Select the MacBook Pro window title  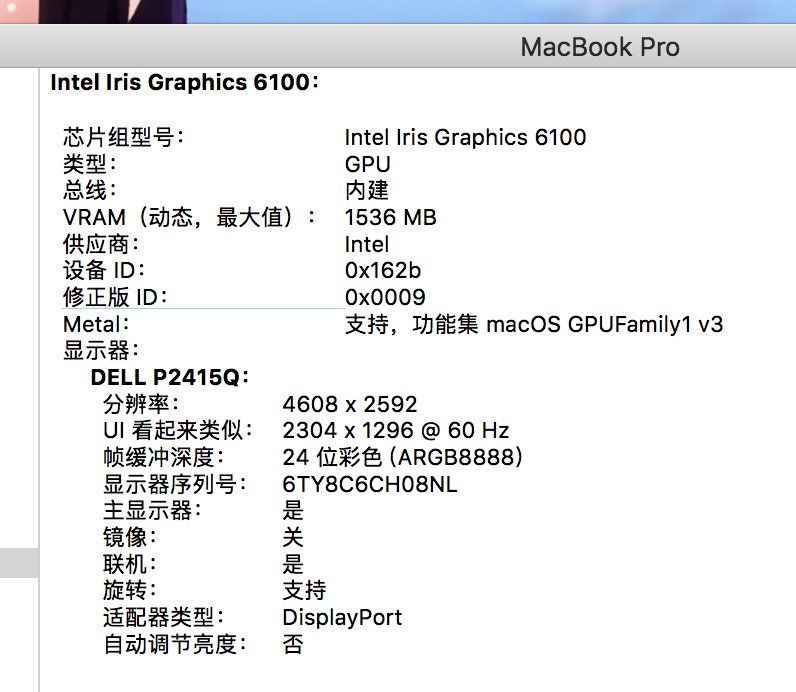pos(600,47)
